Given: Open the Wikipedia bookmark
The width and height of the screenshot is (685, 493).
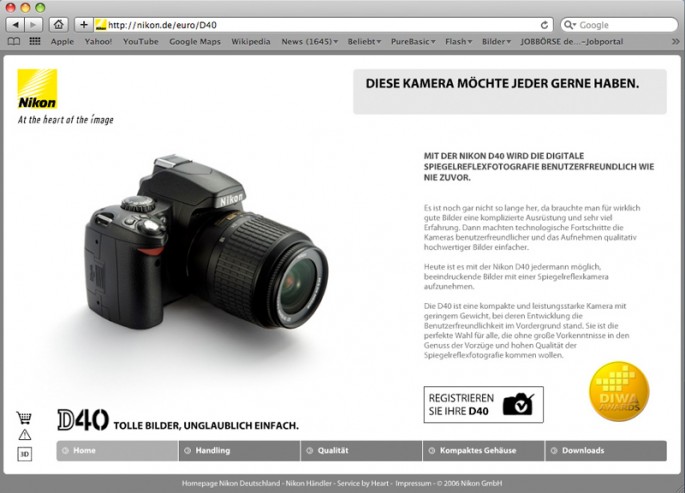Looking at the screenshot, I should [251, 41].
